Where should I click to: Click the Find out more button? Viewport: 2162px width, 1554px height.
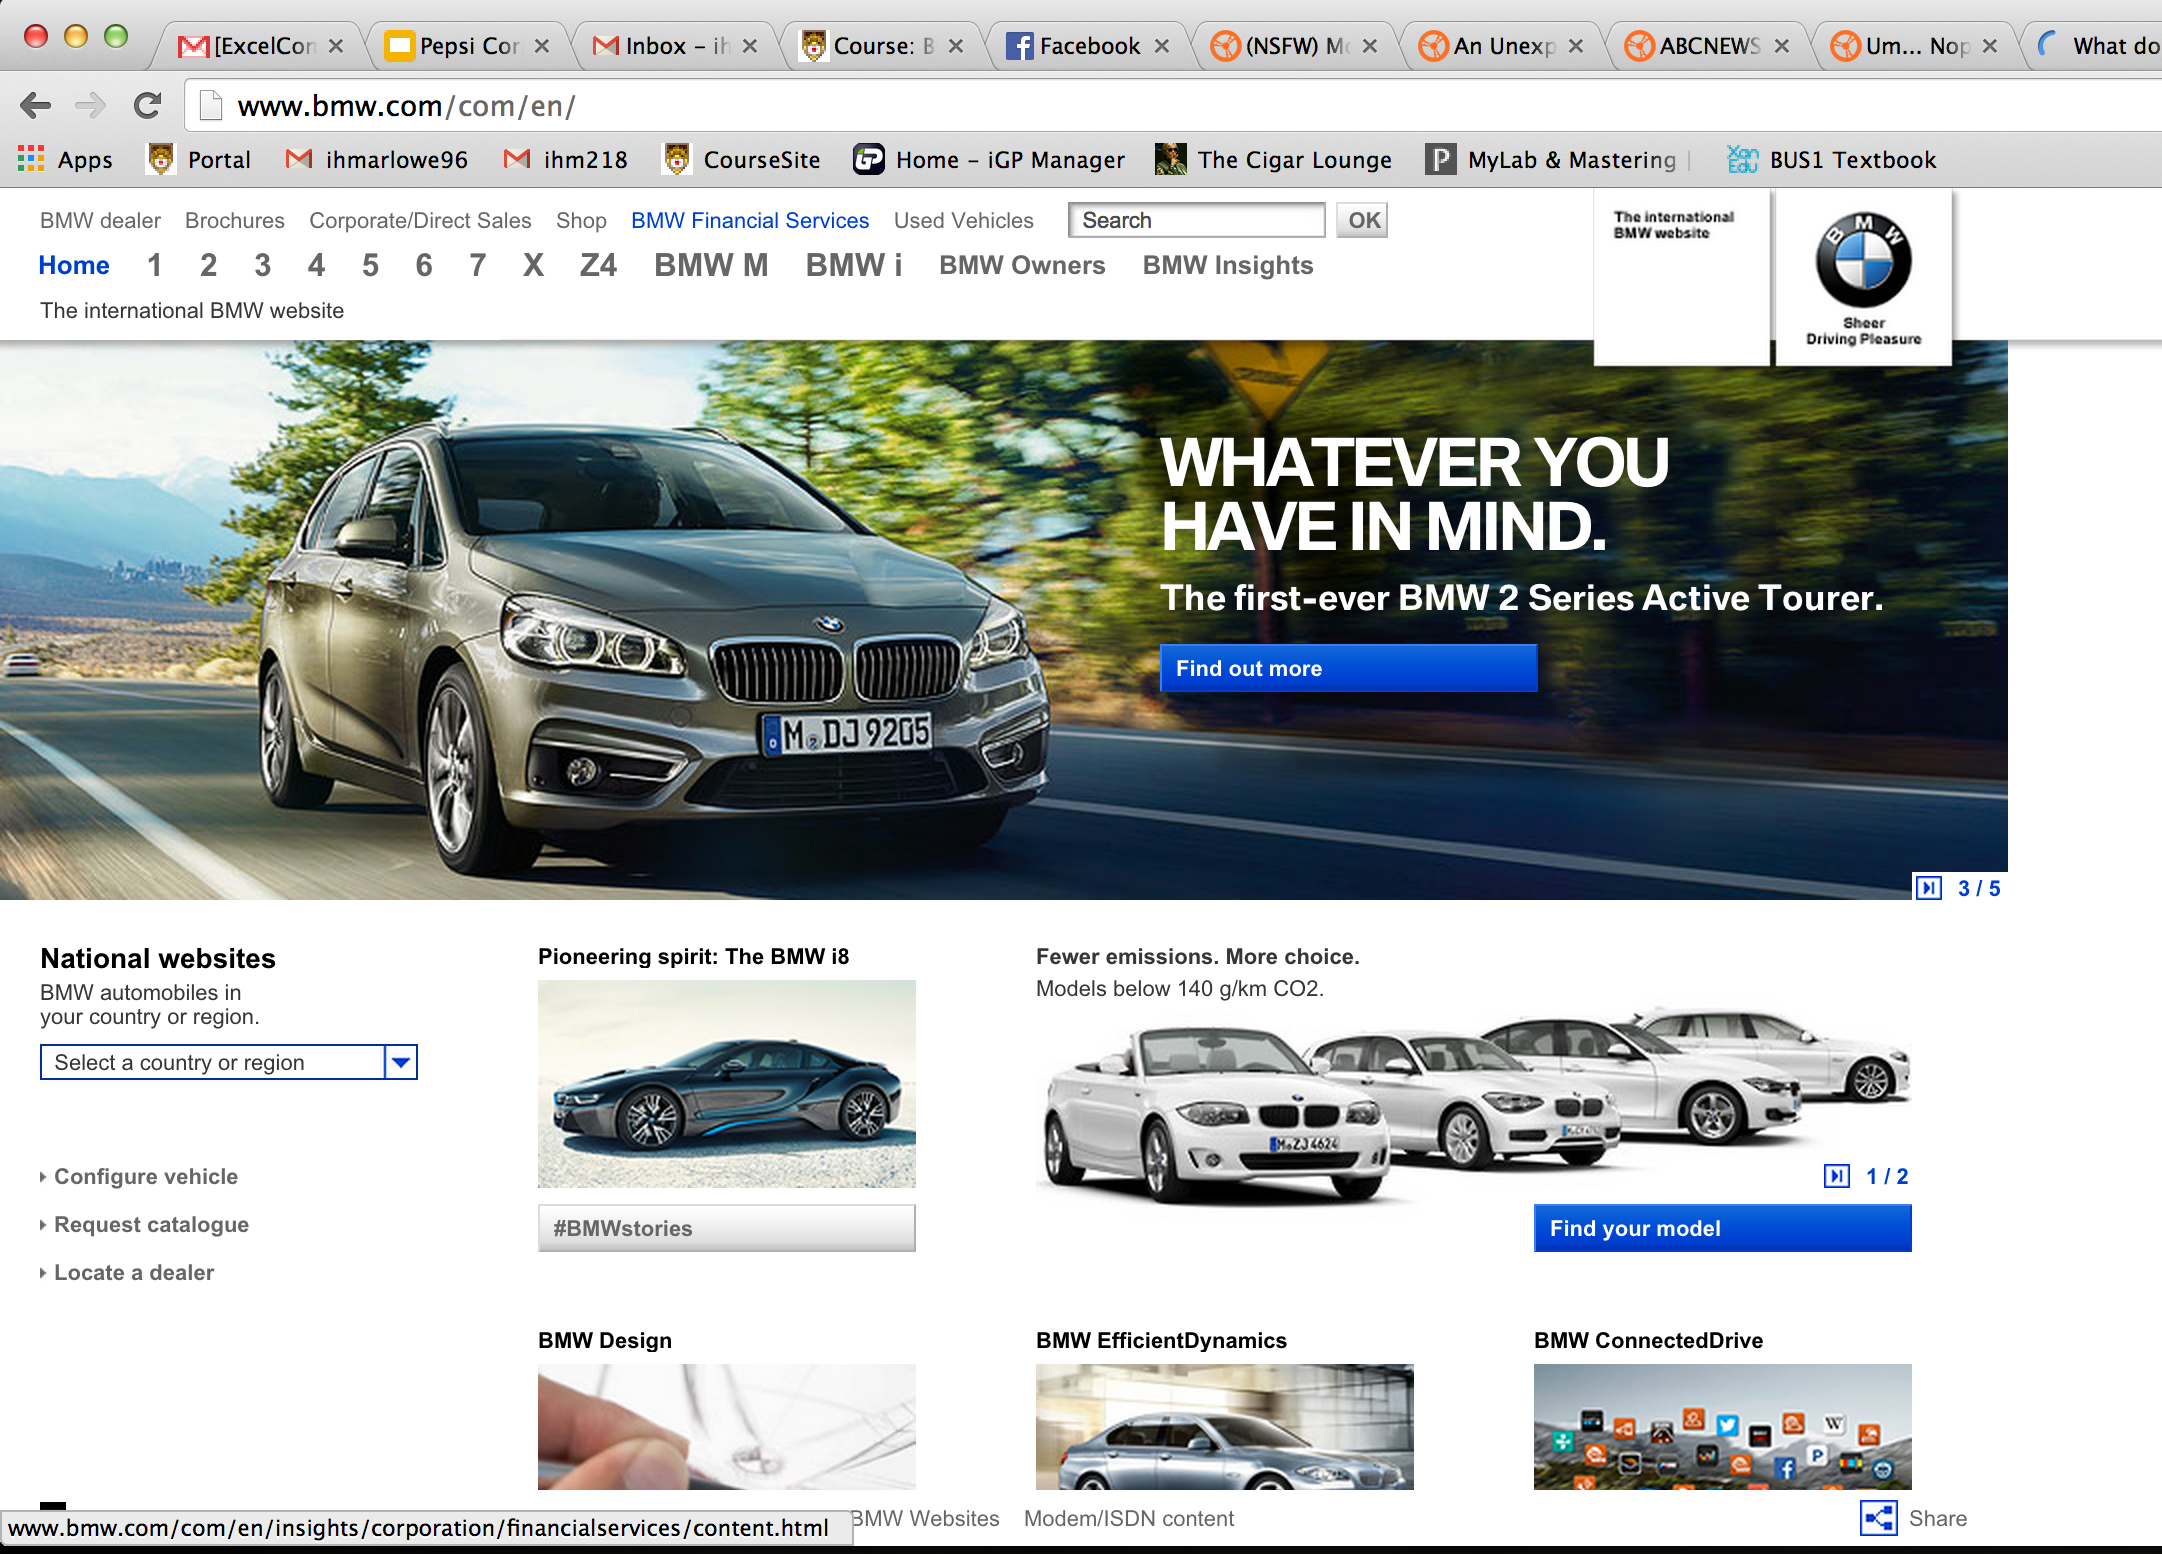coord(1348,668)
